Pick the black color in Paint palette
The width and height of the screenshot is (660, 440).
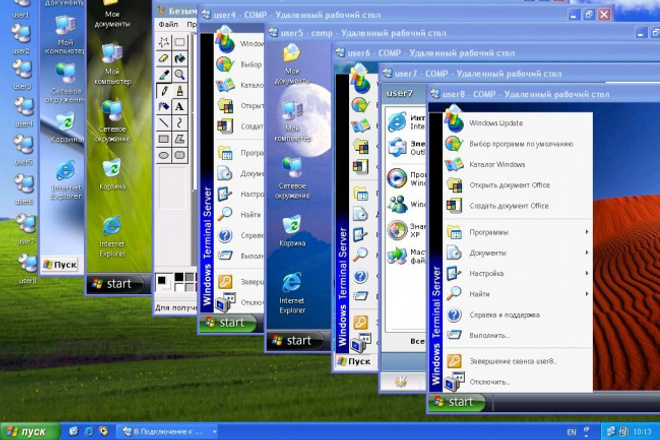[179, 277]
